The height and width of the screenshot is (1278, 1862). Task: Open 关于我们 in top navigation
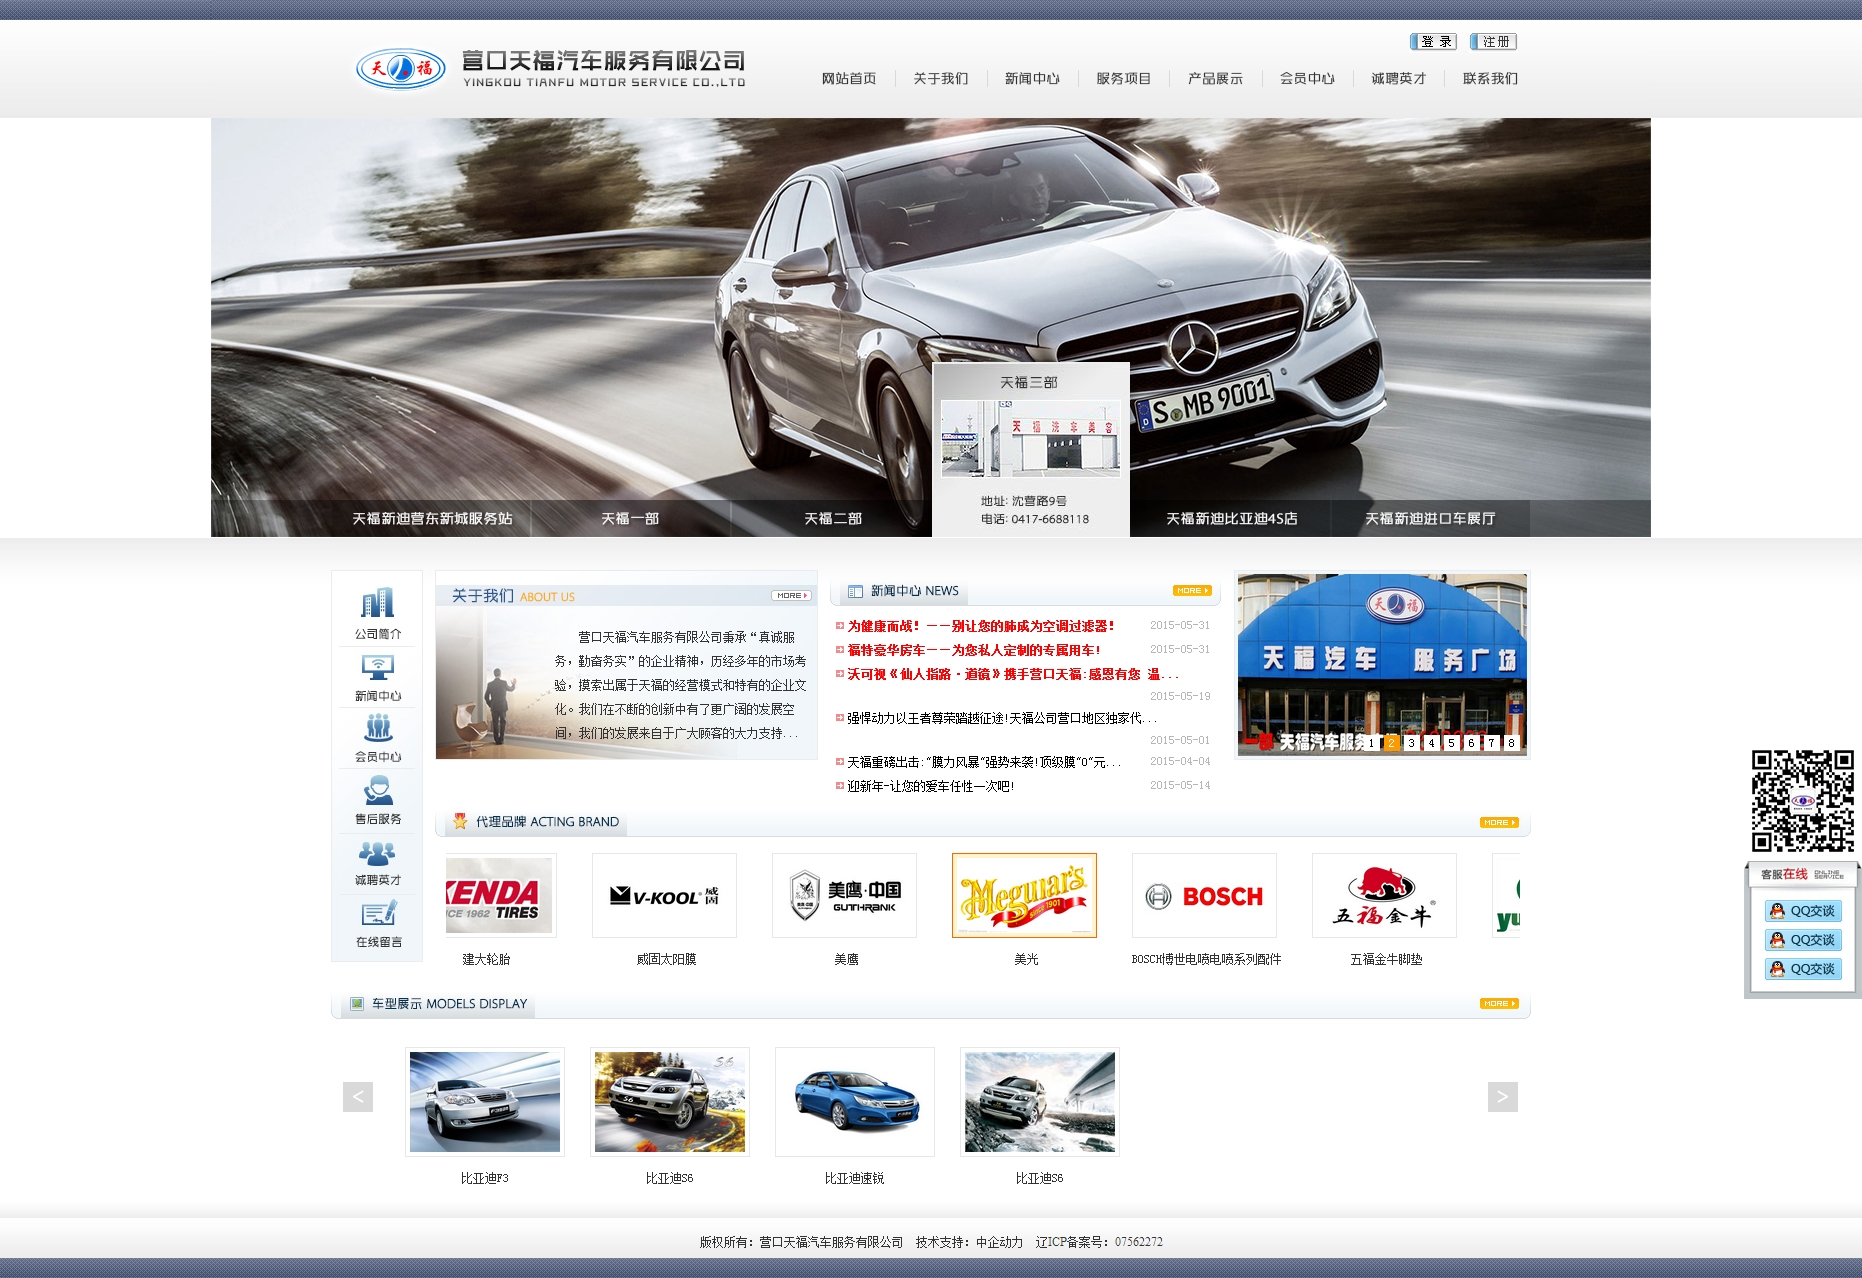941,79
